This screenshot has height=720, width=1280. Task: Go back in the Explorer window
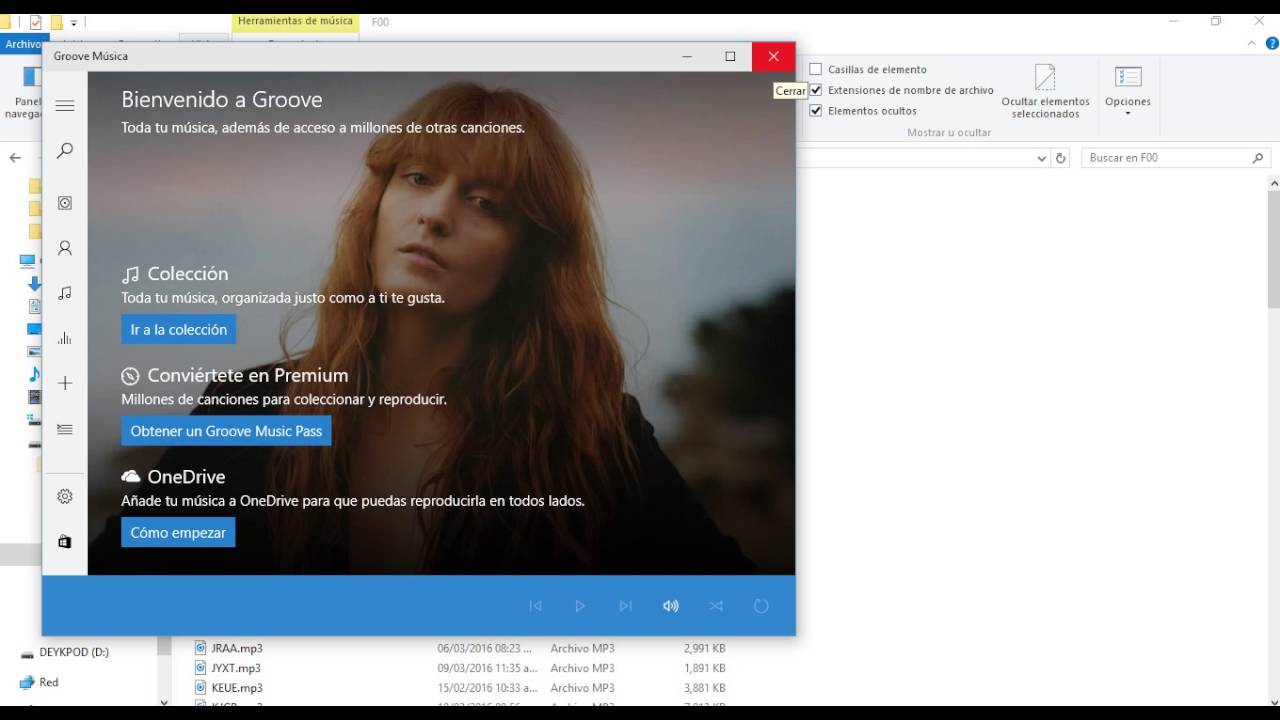[15, 158]
